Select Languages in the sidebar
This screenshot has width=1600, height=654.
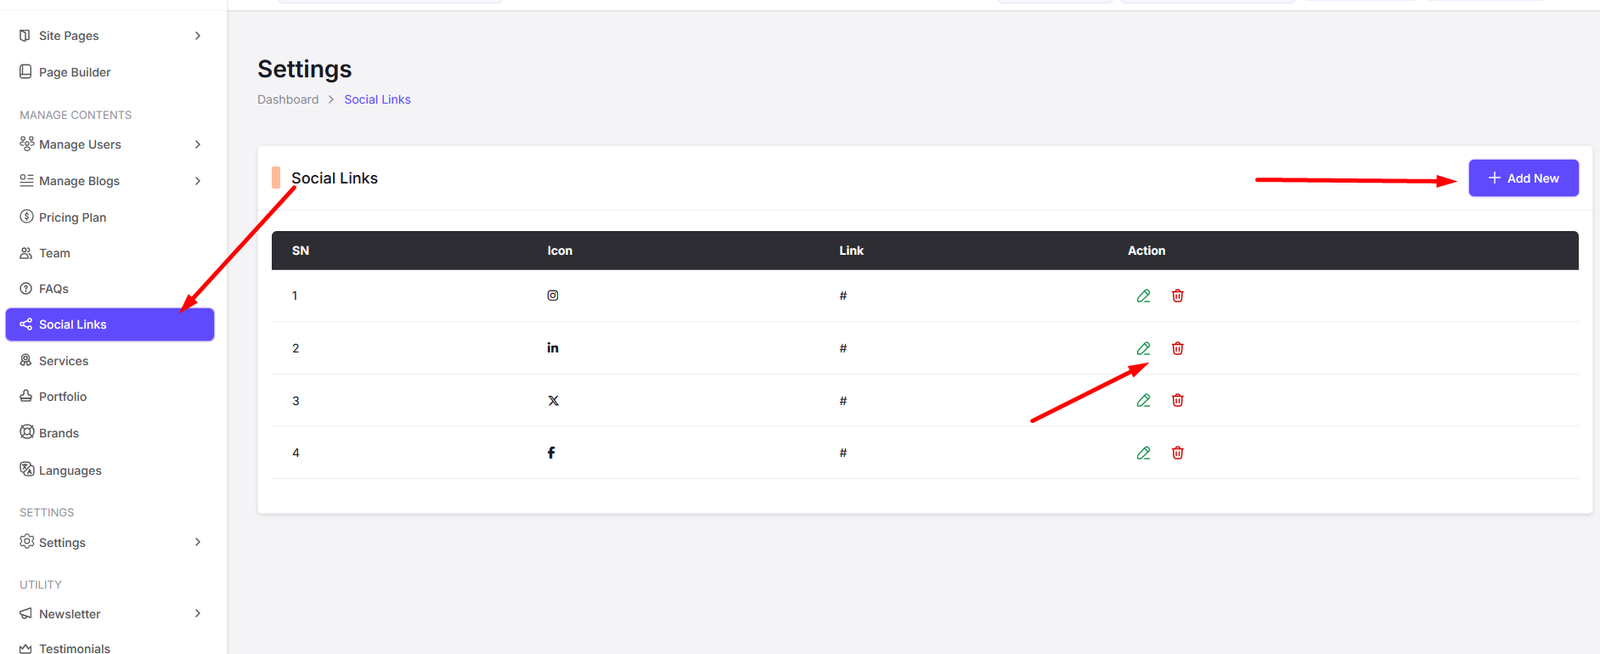click(70, 470)
